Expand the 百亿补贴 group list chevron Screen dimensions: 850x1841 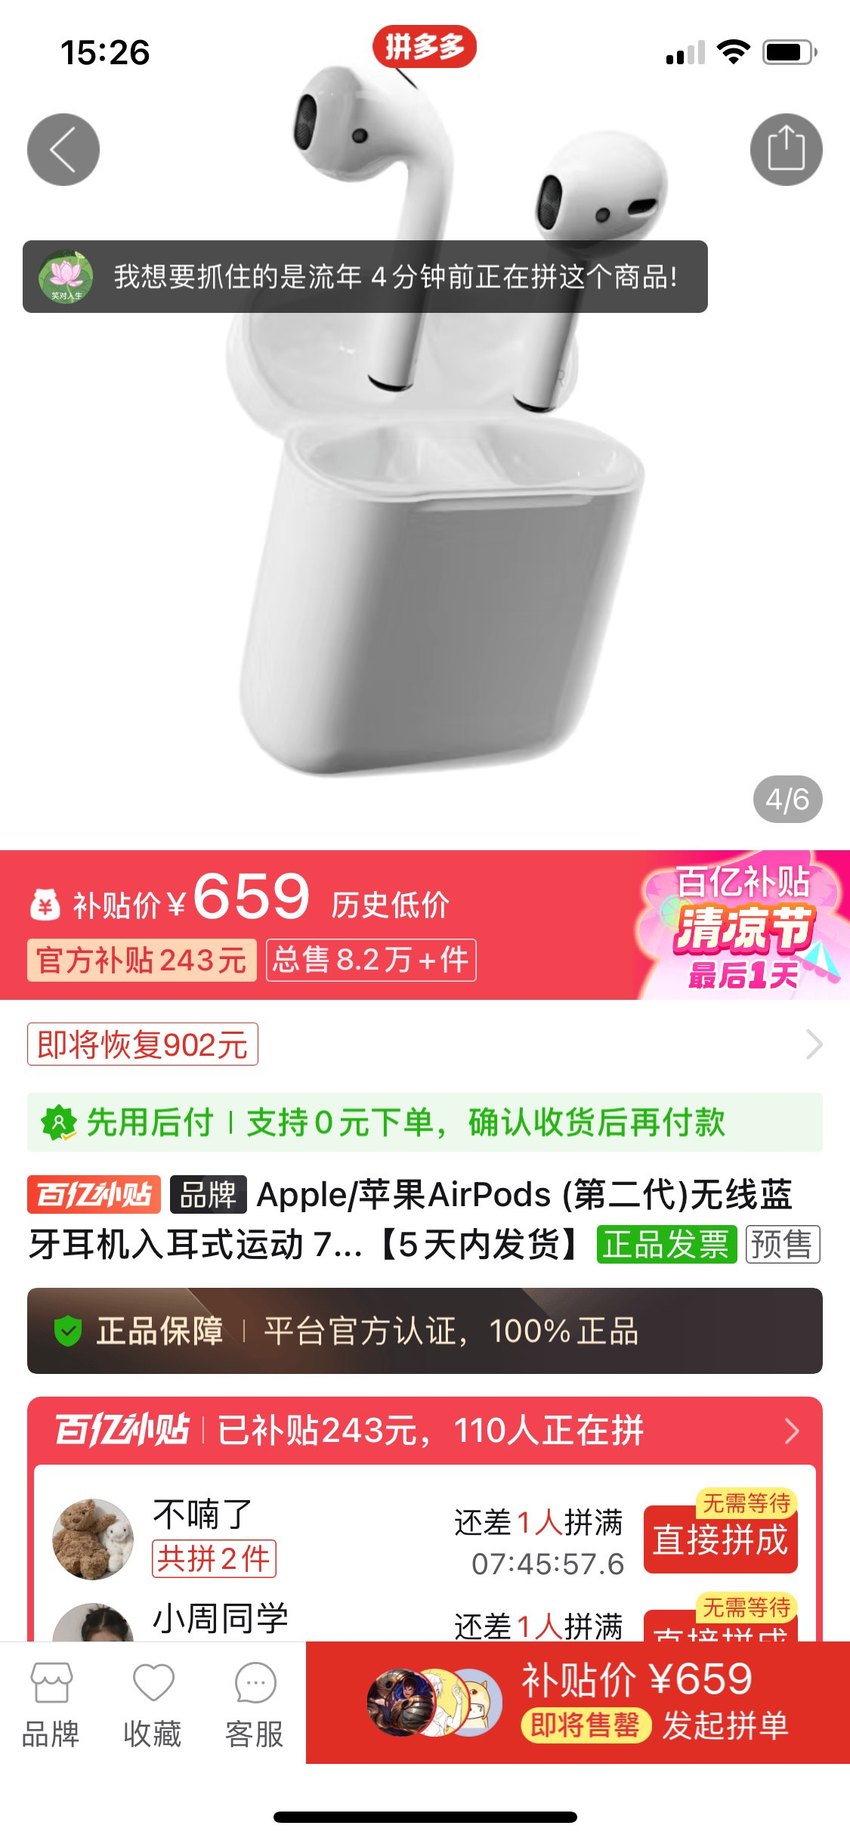[x=792, y=1431]
